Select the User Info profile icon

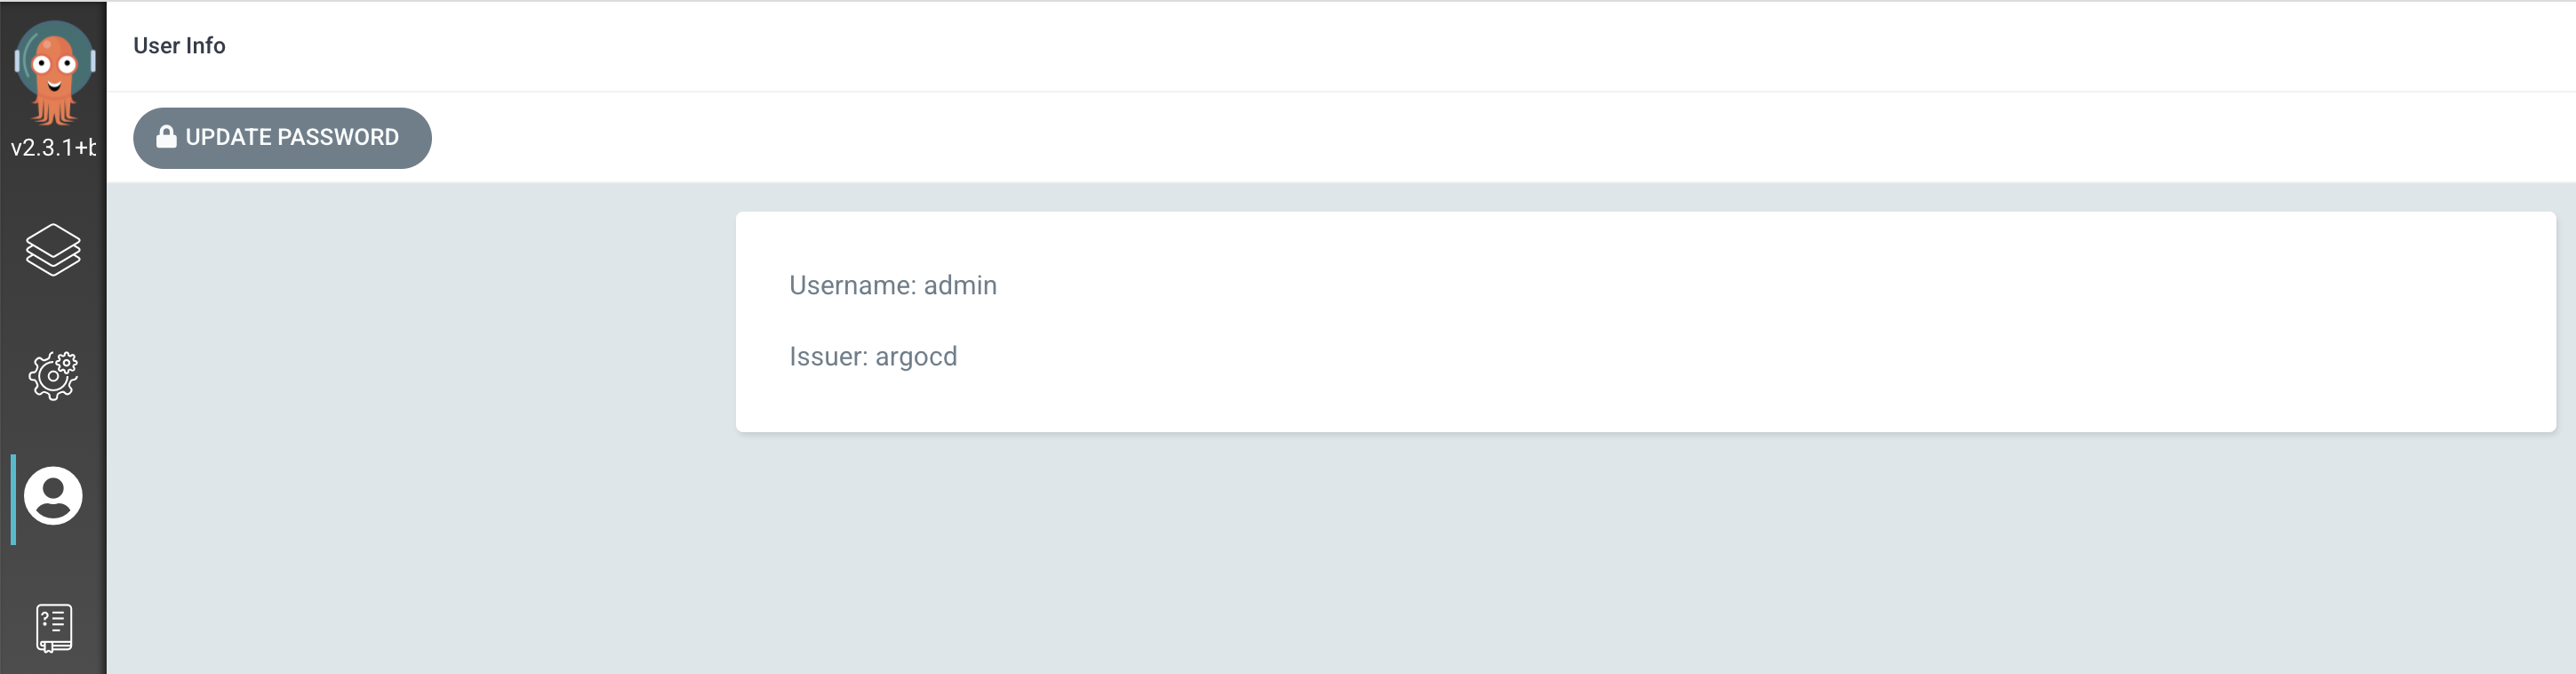coord(53,496)
